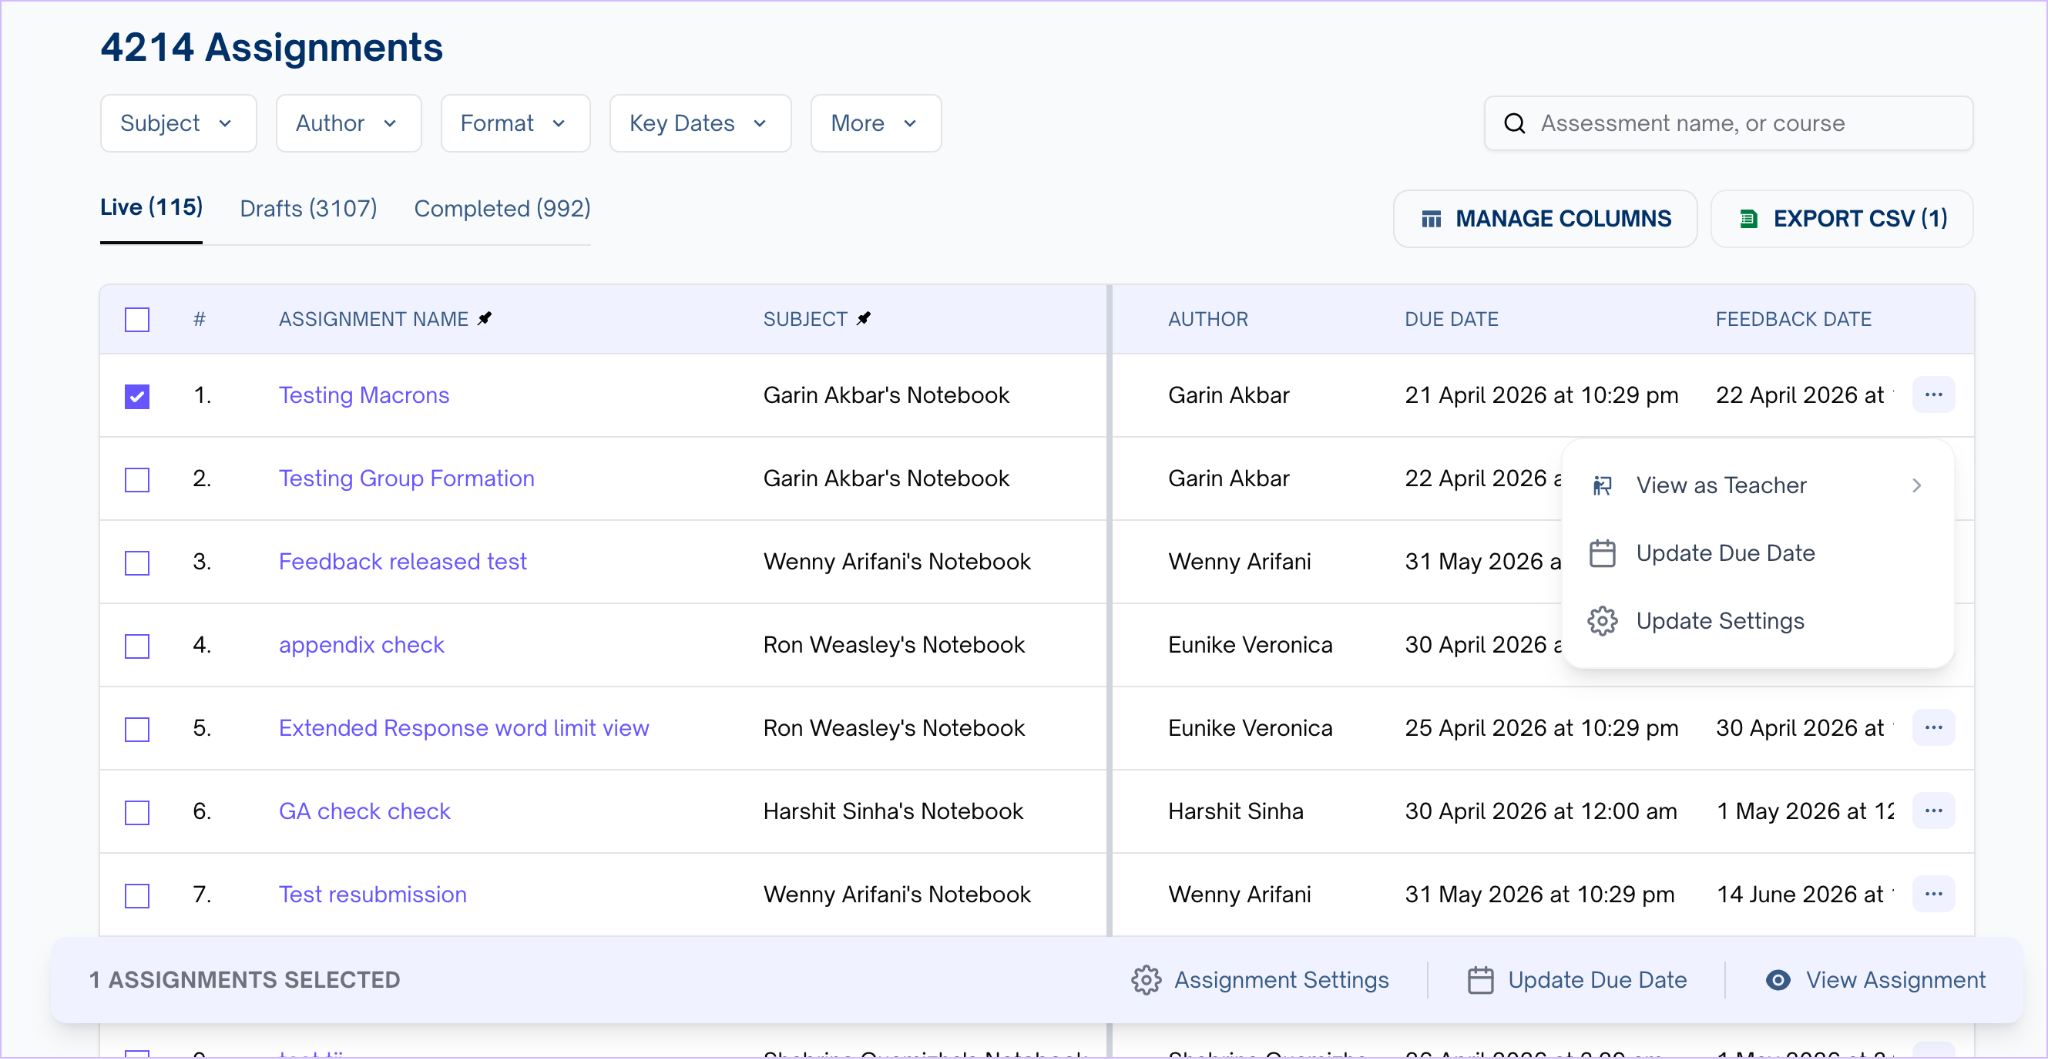Open the Extended Response word limit view link
The width and height of the screenshot is (2048, 1059).
point(464,728)
